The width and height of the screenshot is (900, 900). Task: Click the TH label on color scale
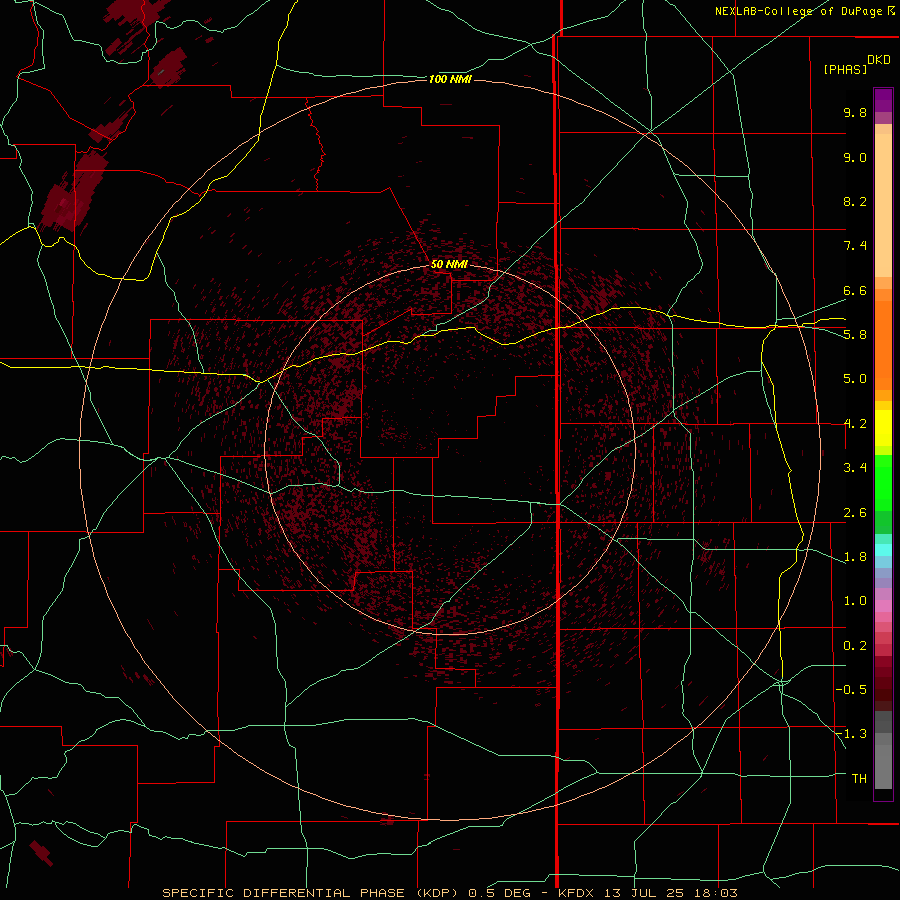click(x=859, y=779)
